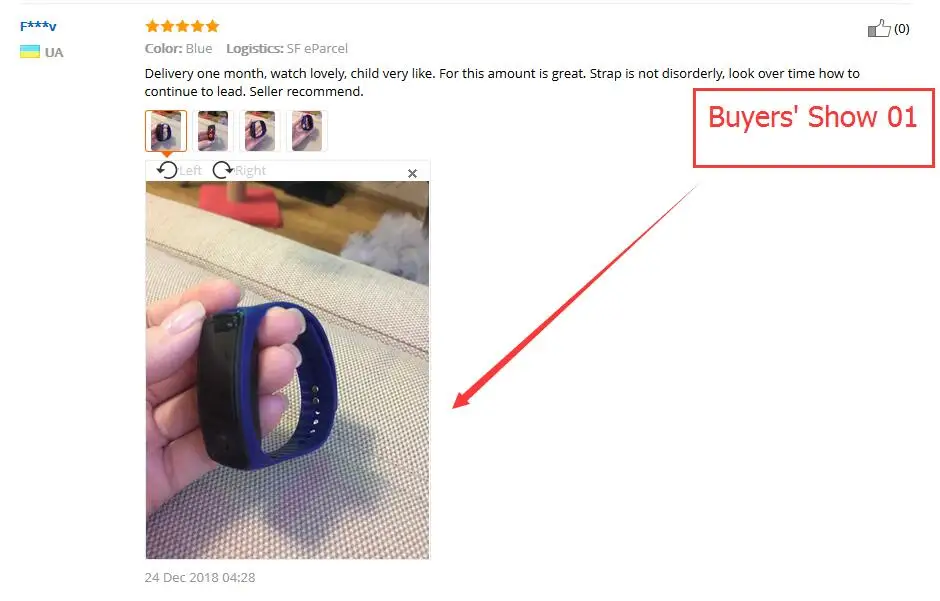Show the fourth review photo thumbnail

click(306, 131)
